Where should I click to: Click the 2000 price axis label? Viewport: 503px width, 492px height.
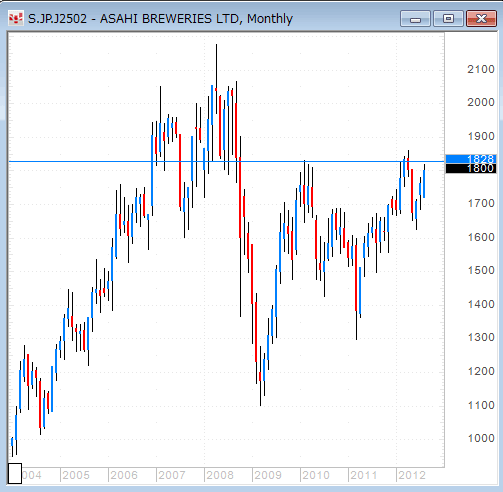pos(481,102)
